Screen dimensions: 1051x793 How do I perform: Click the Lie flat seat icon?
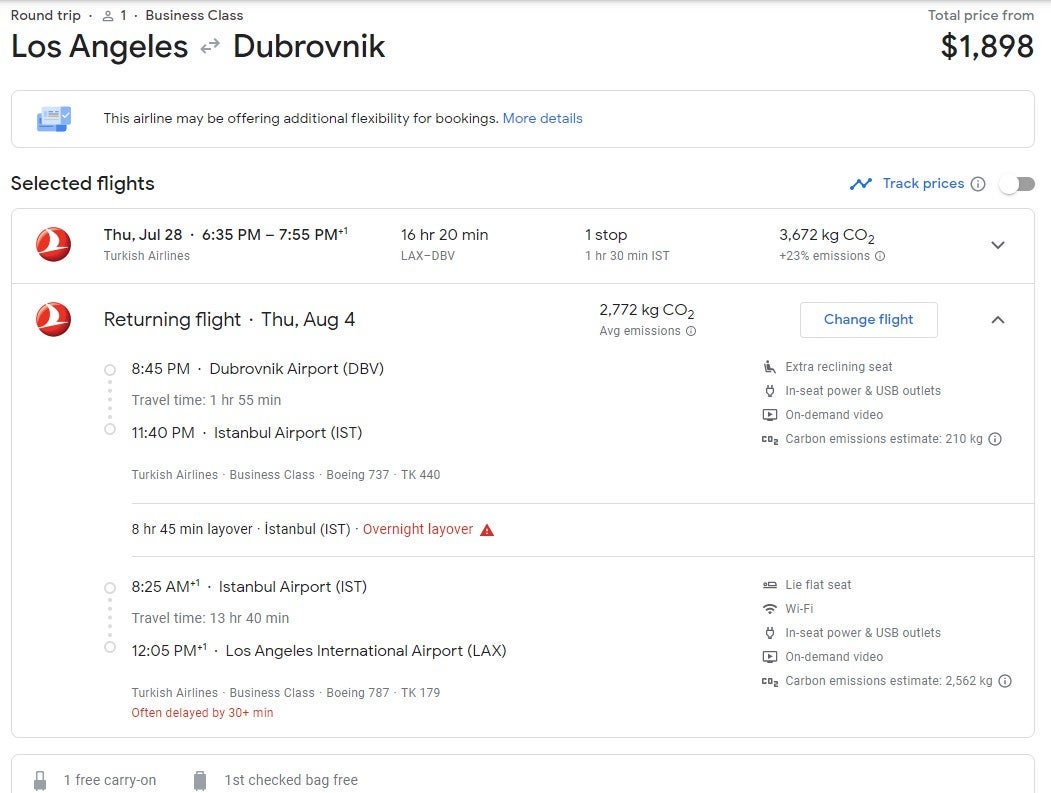[769, 585]
